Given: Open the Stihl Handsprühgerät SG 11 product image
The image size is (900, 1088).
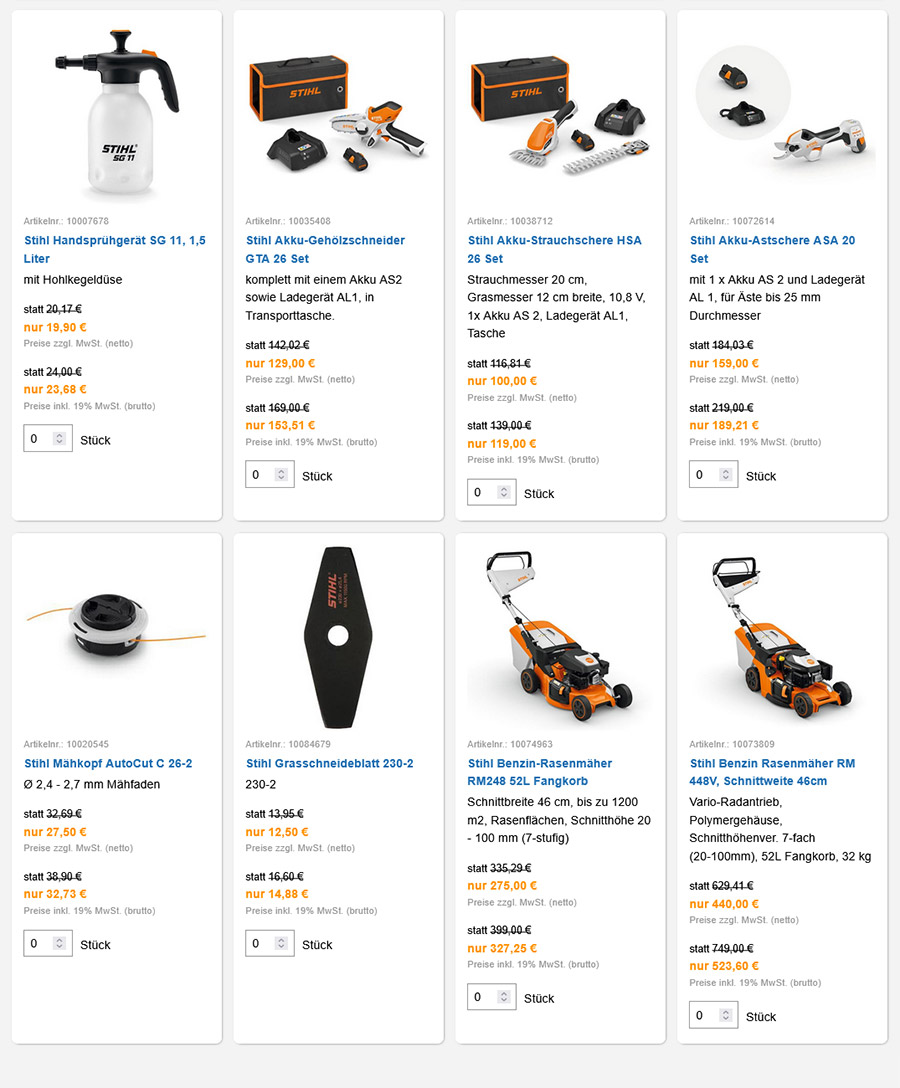Looking at the screenshot, I should (117, 112).
